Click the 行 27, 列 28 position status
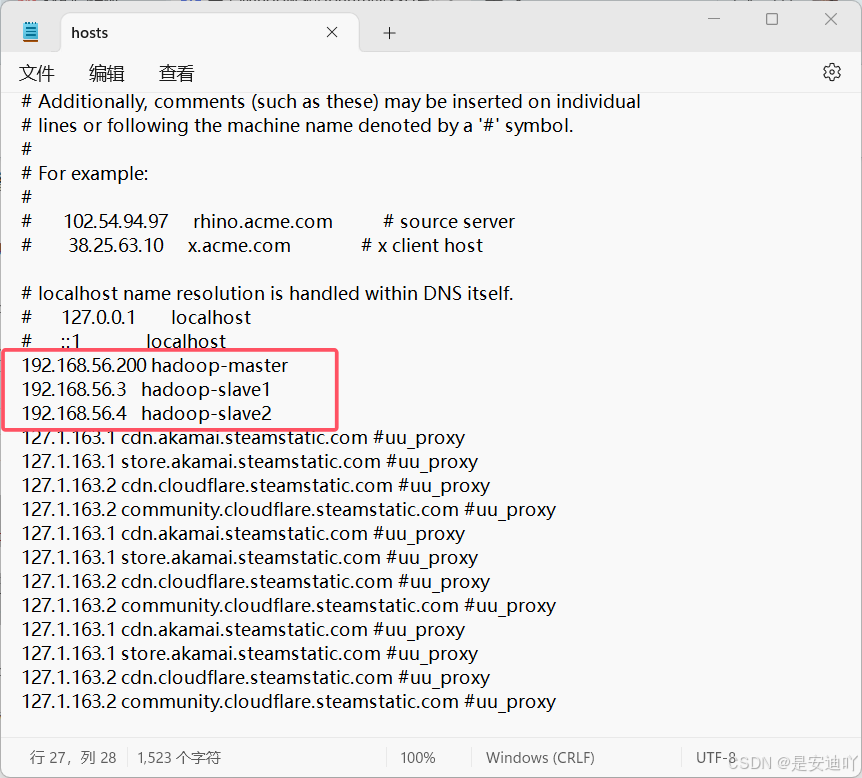The width and height of the screenshot is (862, 778). [73, 758]
